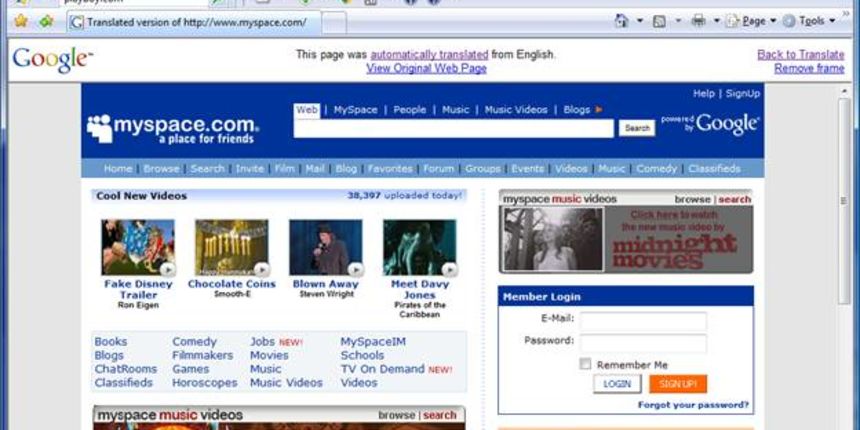Click the Help link in header

704,93
